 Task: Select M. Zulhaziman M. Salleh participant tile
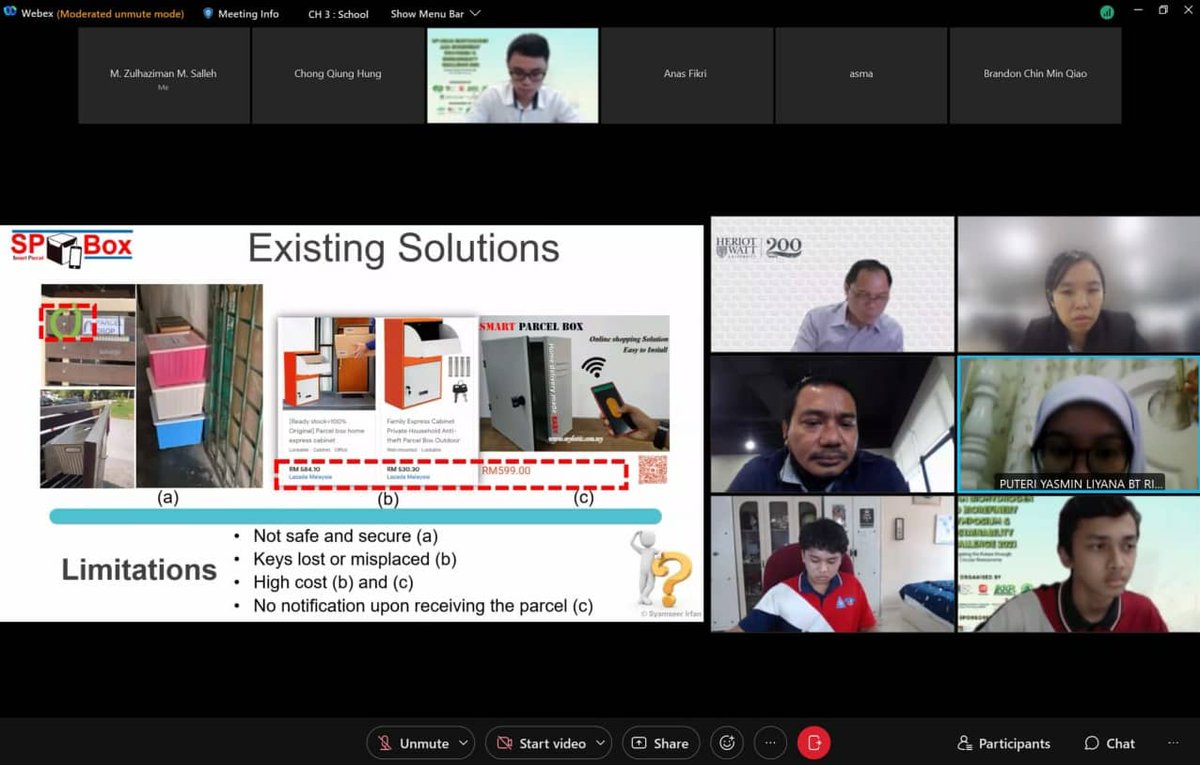pos(164,75)
